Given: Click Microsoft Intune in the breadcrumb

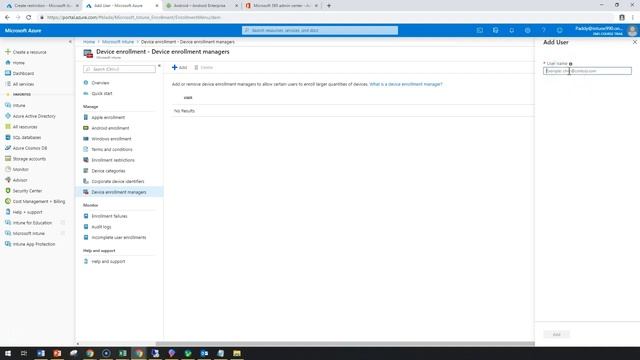Looking at the screenshot, I should 118,42.
